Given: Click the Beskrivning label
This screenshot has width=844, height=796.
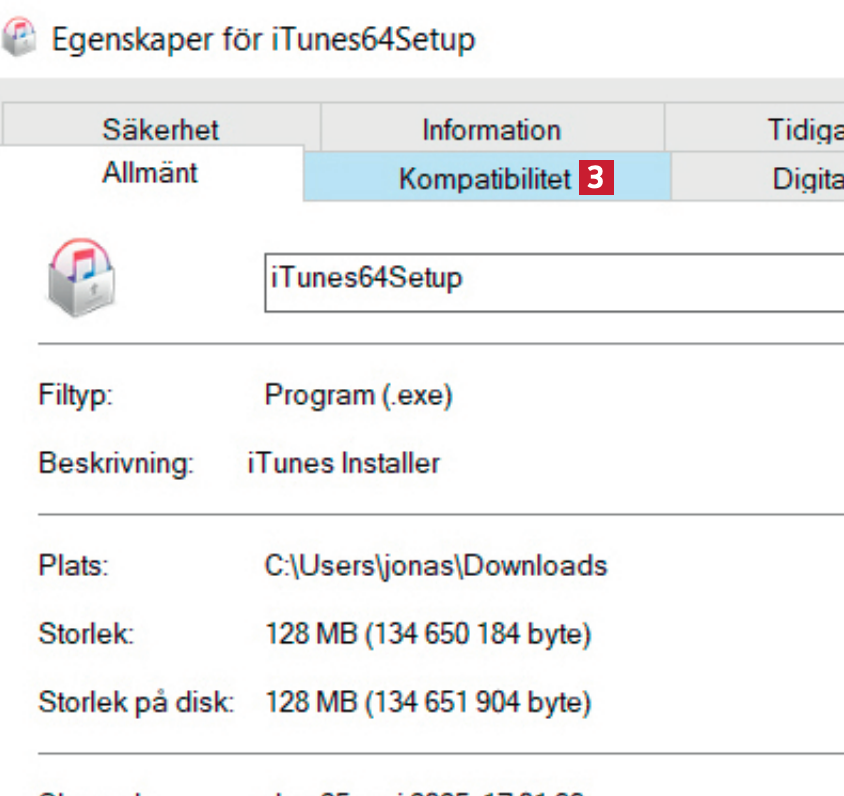Looking at the screenshot, I should coord(116,464).
